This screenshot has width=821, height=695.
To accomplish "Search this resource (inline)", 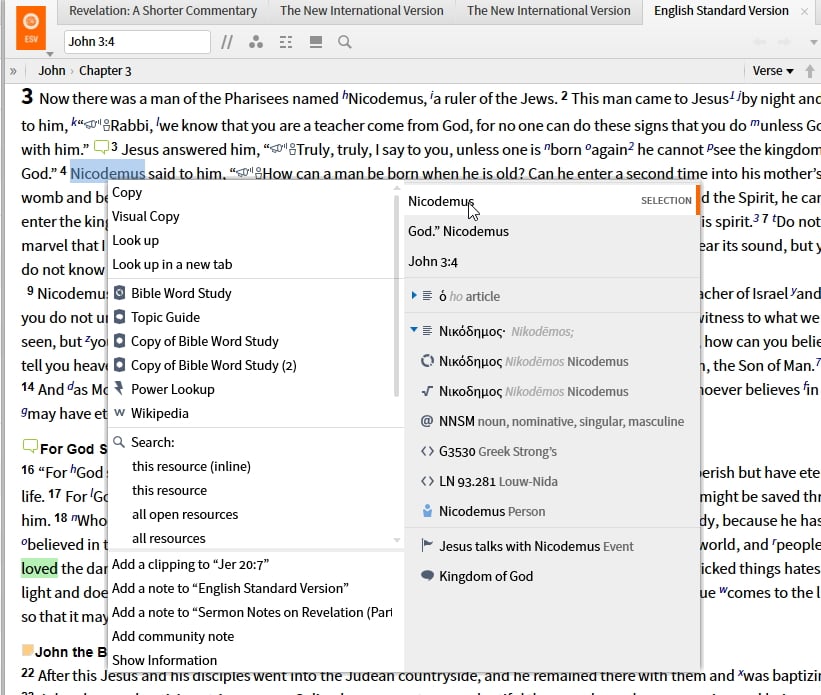I will click(x=191, y=467).
